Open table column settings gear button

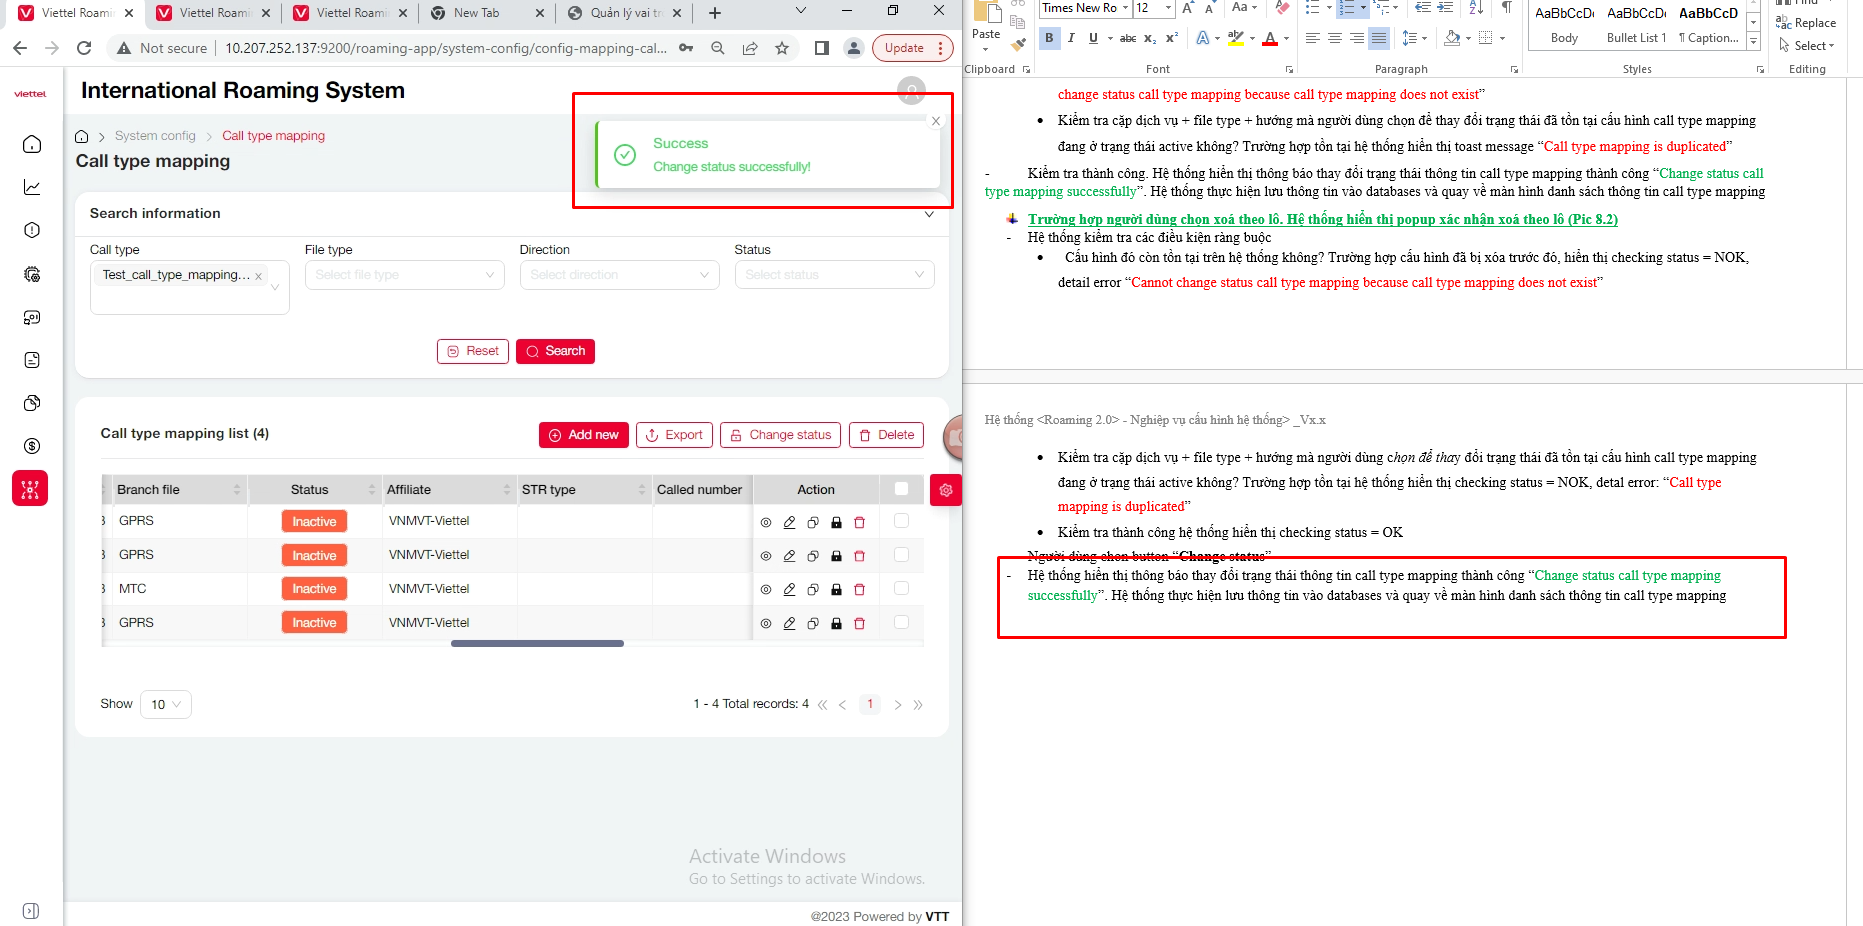tap(945, 490)
